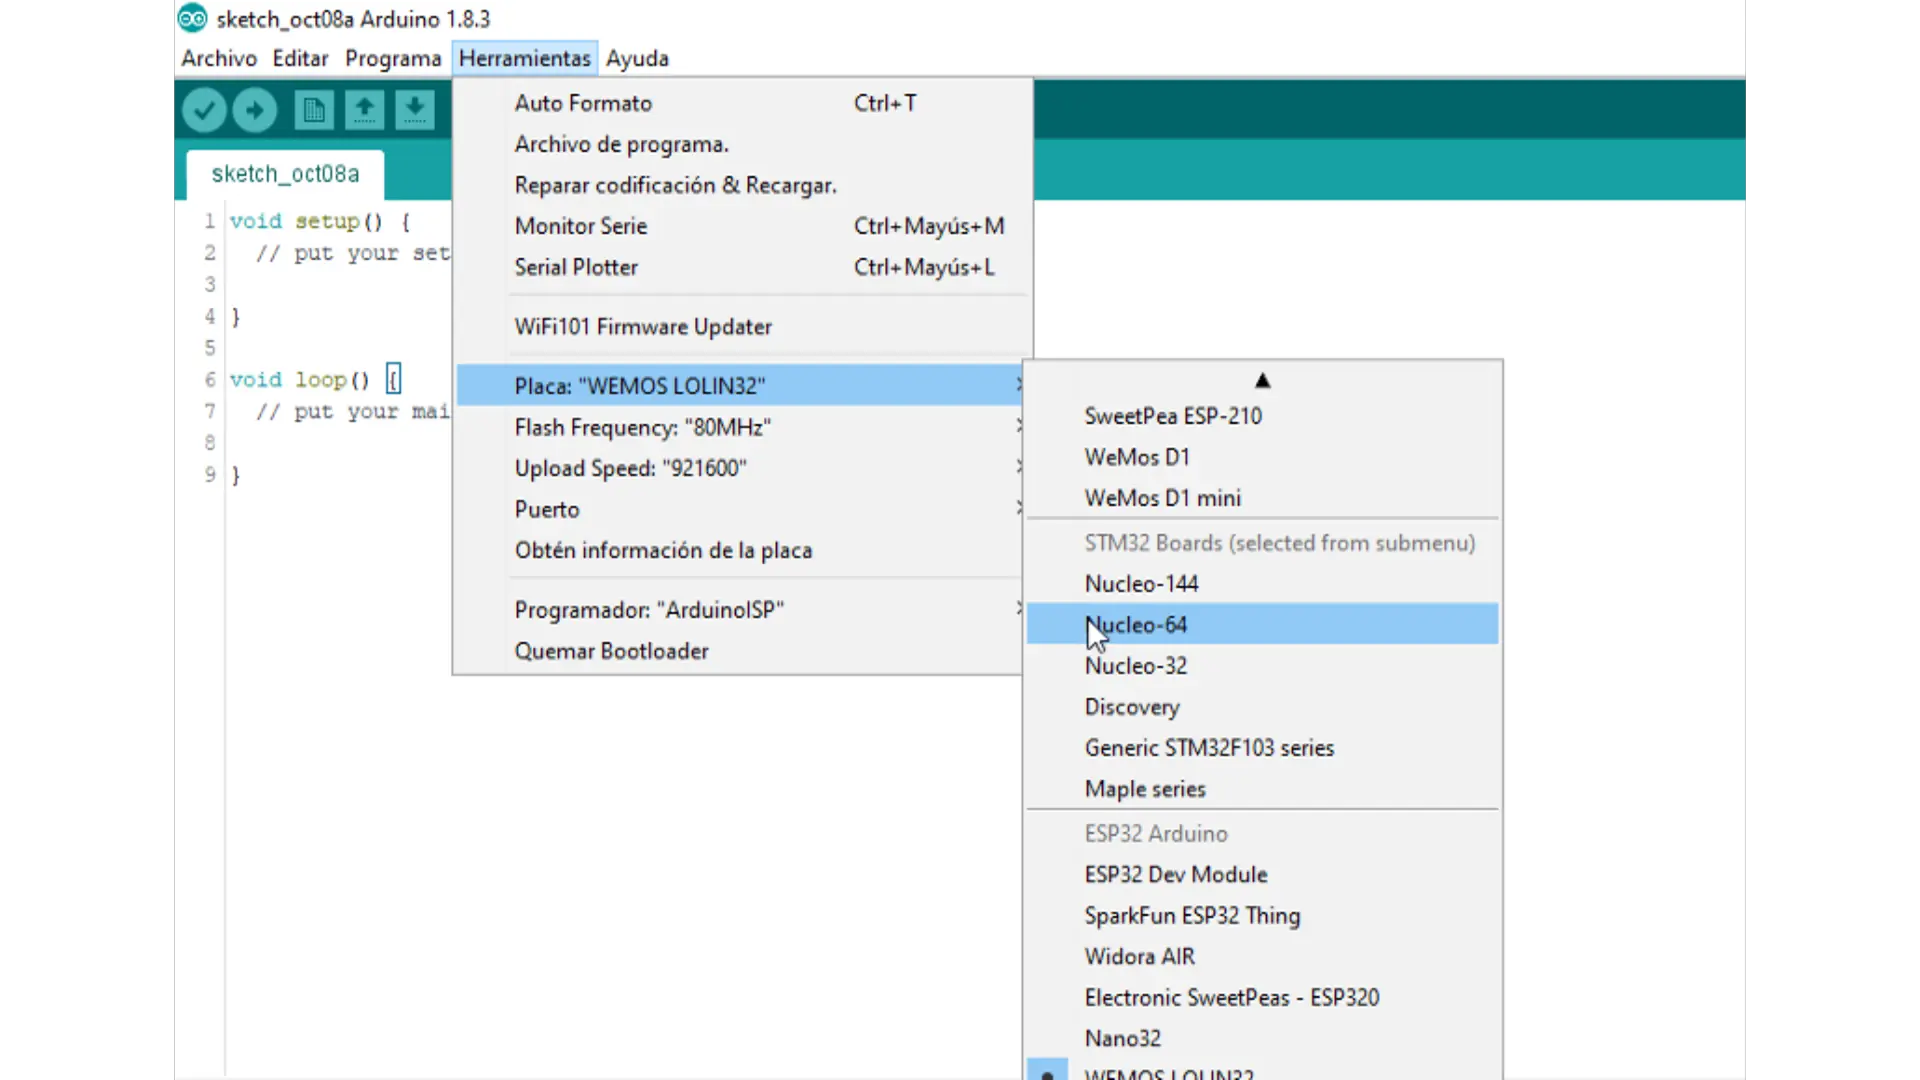Select Widora AIR board
This screenshot has height=1080, width=1920.
1262,956
